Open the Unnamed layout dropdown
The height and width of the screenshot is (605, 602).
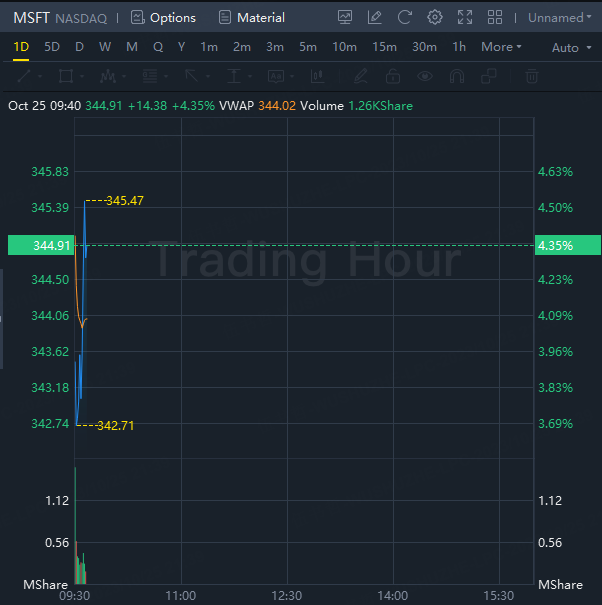(x=560, y=18)
